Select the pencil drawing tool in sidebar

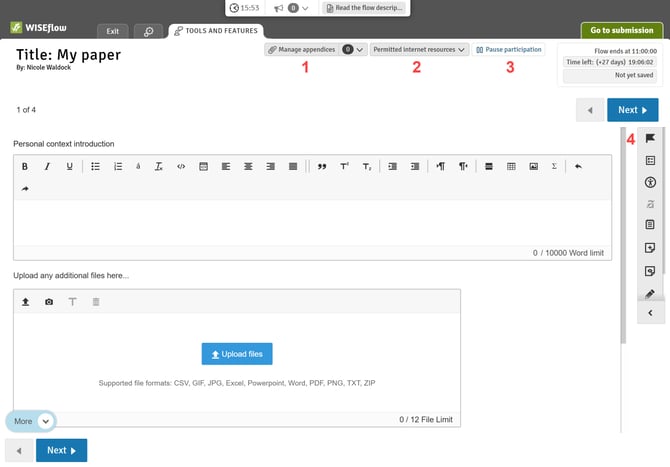pyautogui.click(x=650, y=294)
